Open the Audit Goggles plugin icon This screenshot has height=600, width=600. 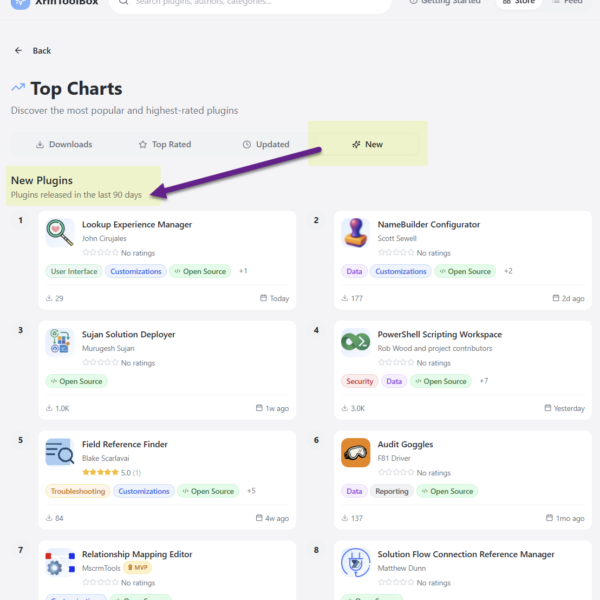click(x=355, y=452)
